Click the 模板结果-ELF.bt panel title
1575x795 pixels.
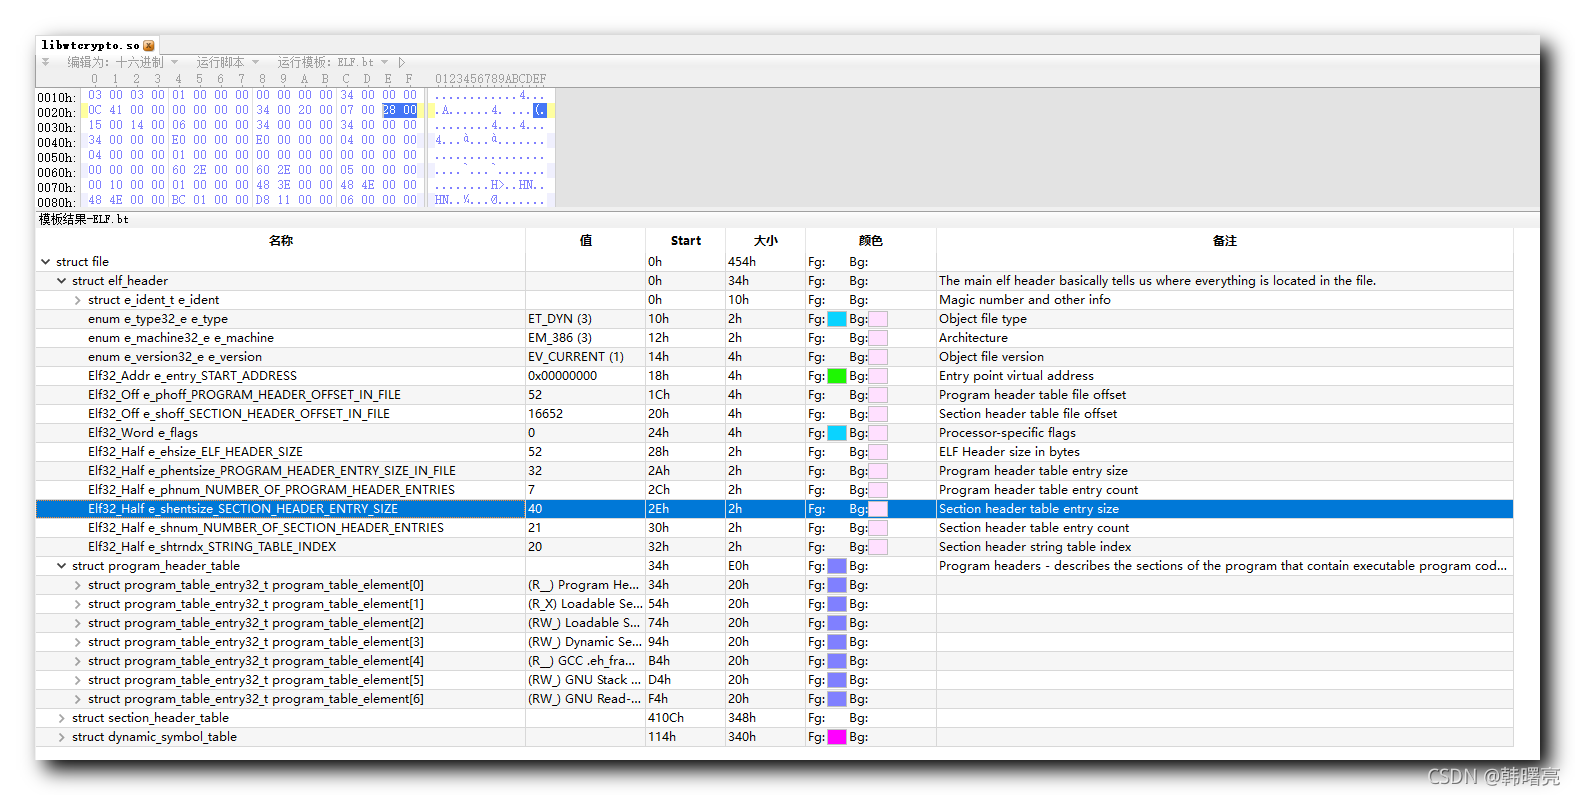84,219
